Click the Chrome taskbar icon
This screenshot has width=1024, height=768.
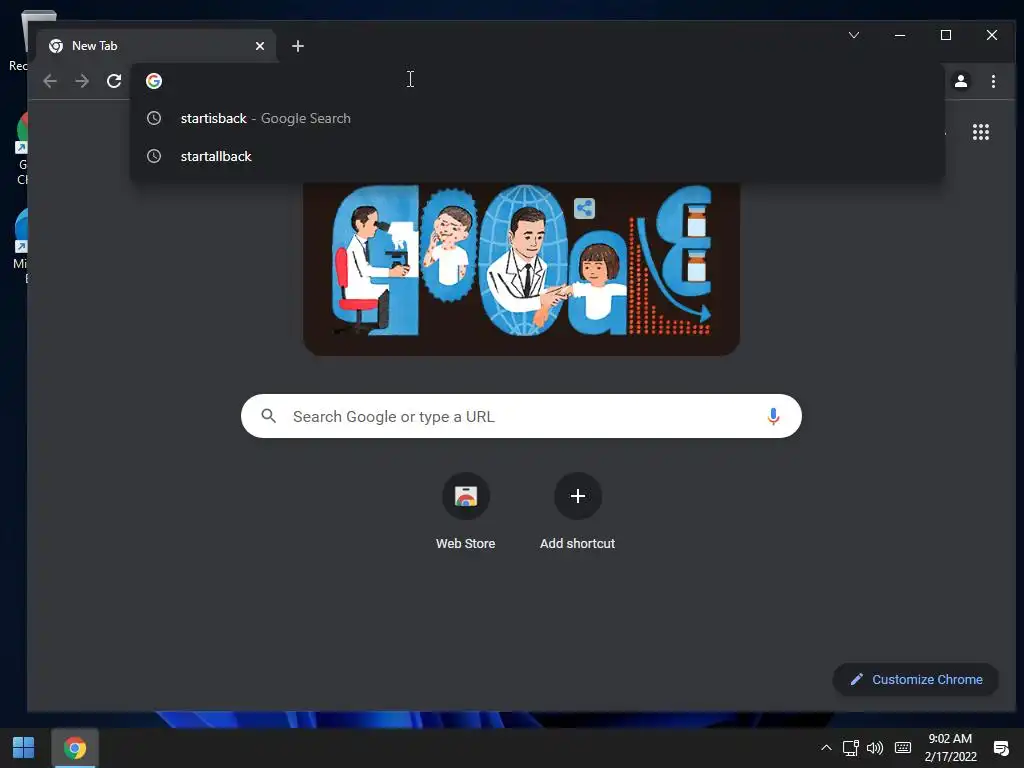74,748
